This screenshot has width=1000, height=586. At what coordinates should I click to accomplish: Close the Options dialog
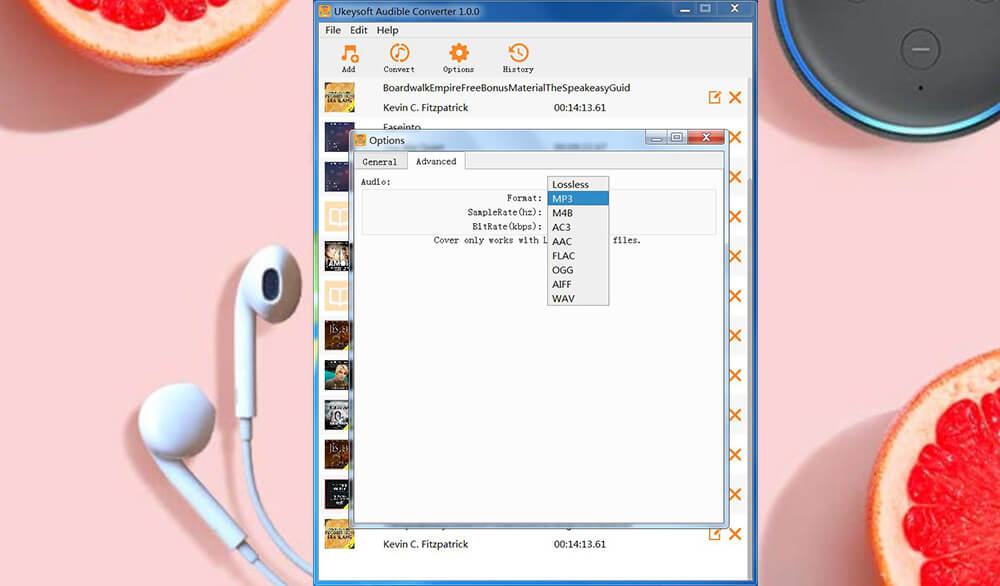click(706, 137)
